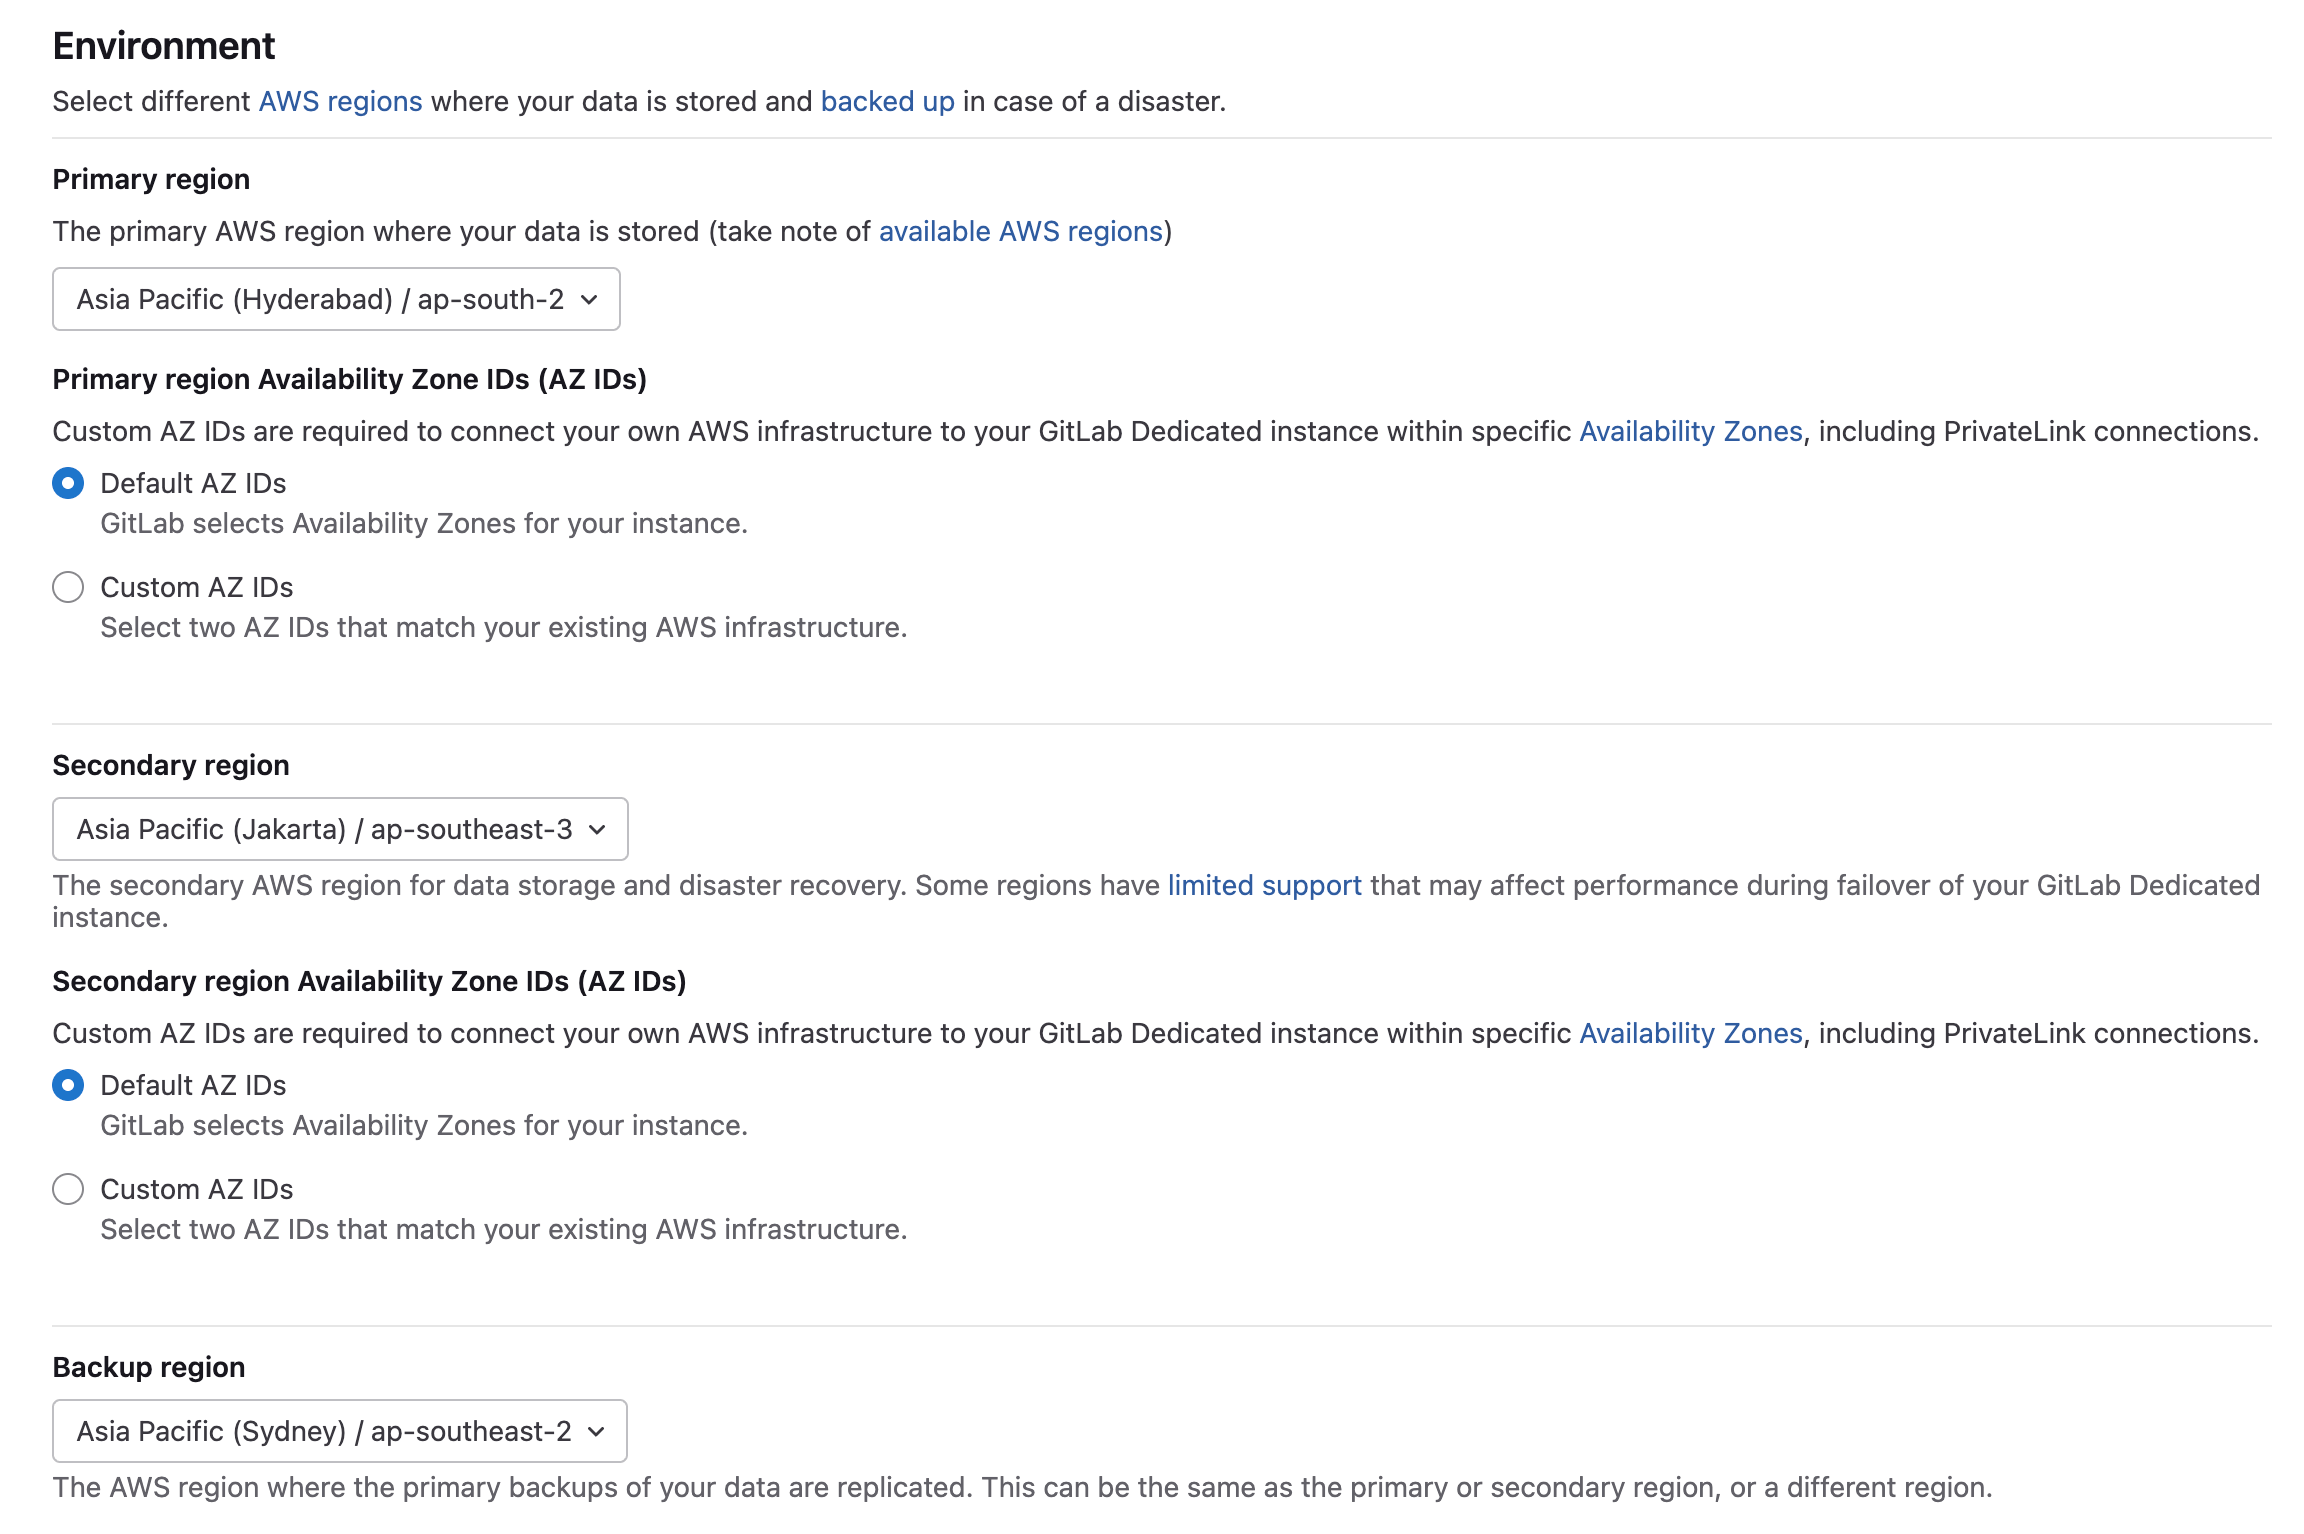Click the Asia Pacific (Hyderabad) region selector
This screenshot has height=1534, width=2304.
point(335,298)
